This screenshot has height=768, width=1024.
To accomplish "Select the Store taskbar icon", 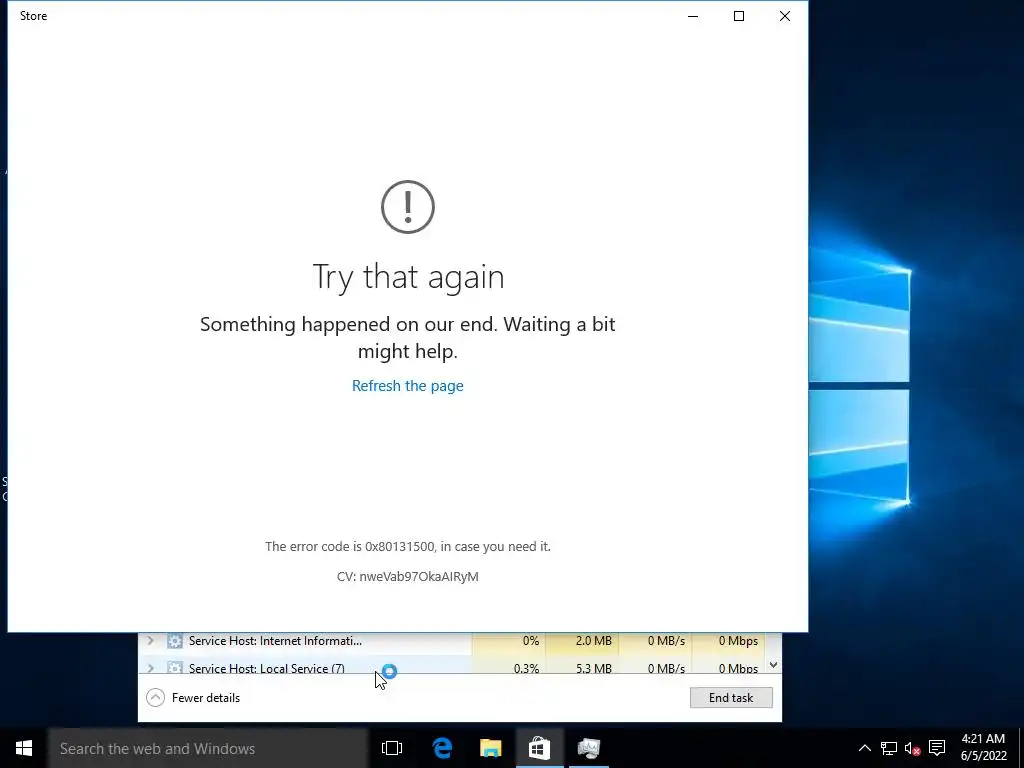I will 539,748.
